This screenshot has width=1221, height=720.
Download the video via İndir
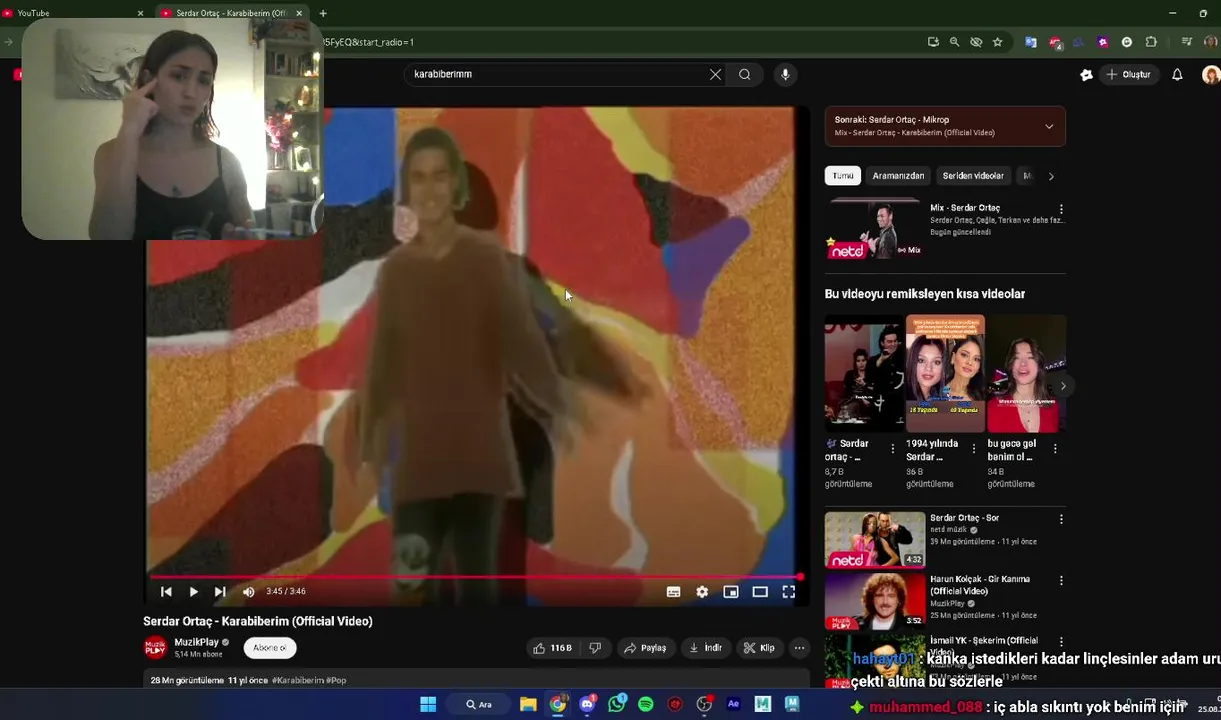[x=705, y=648]
